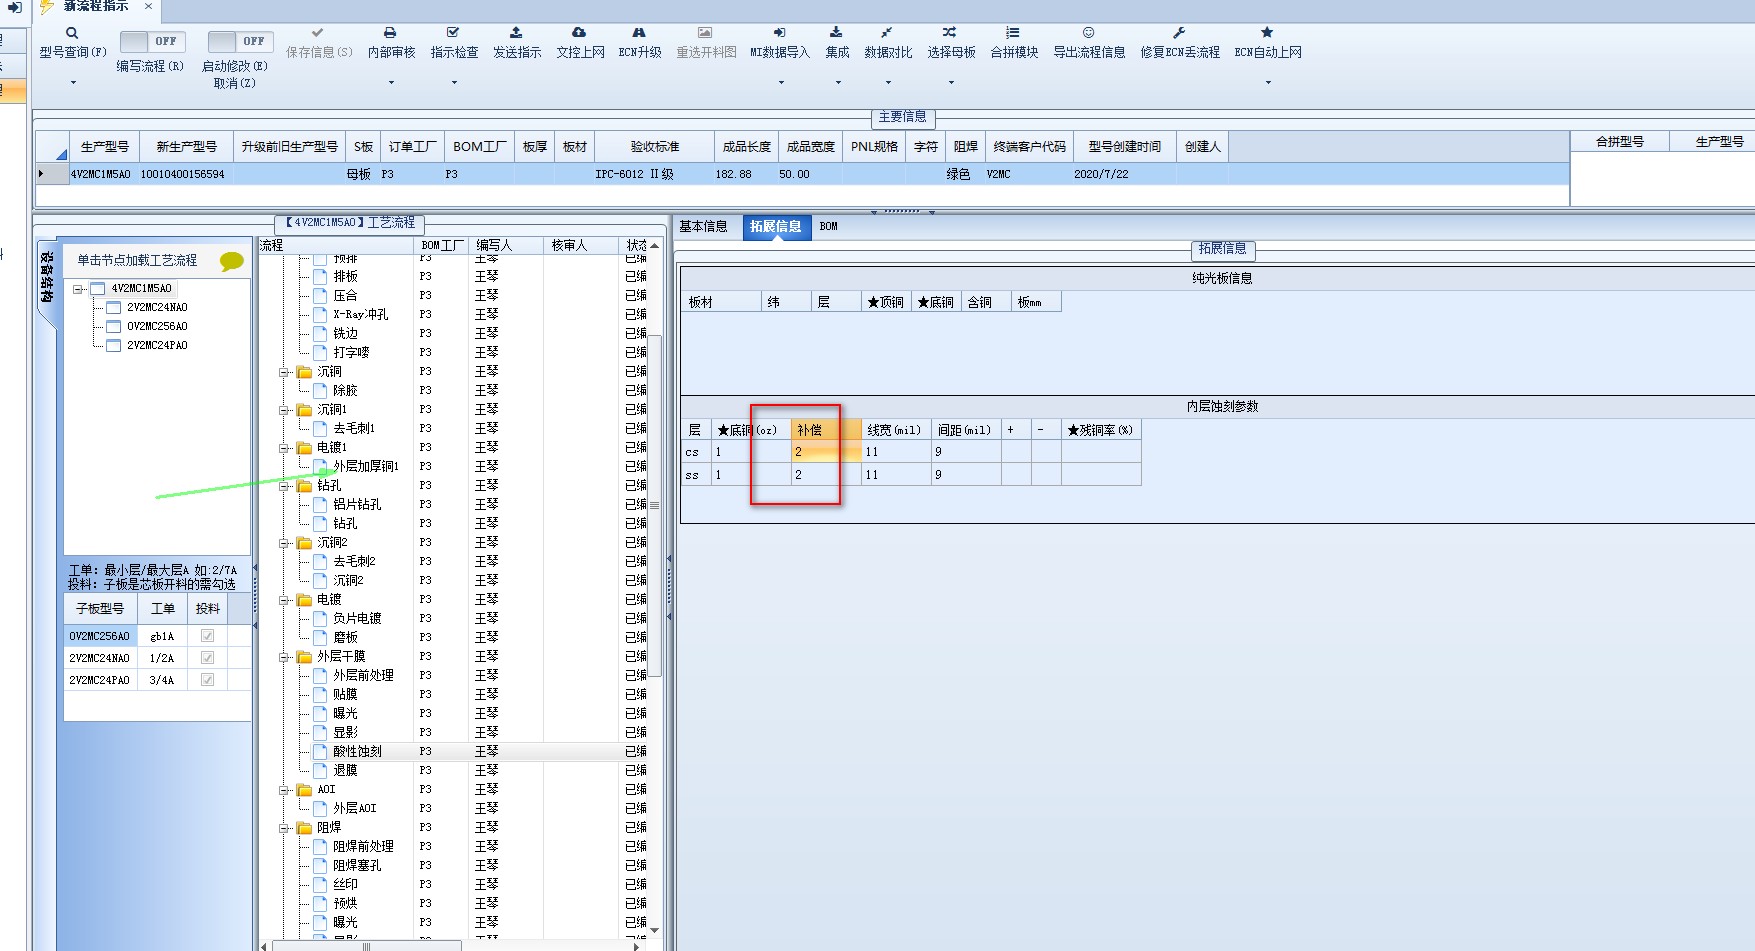The height and width of the screenshot is (951, 1755).
Task: Click the ECN自动上网 star icon
Action: tap(1267, 33)
